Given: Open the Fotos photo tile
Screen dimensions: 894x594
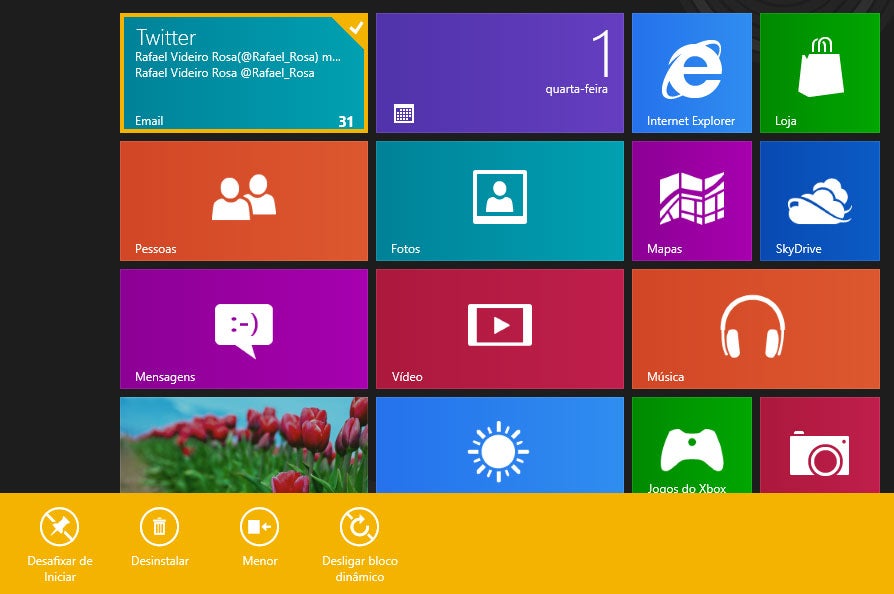Looking at the screenshot, I should point(499,201).
